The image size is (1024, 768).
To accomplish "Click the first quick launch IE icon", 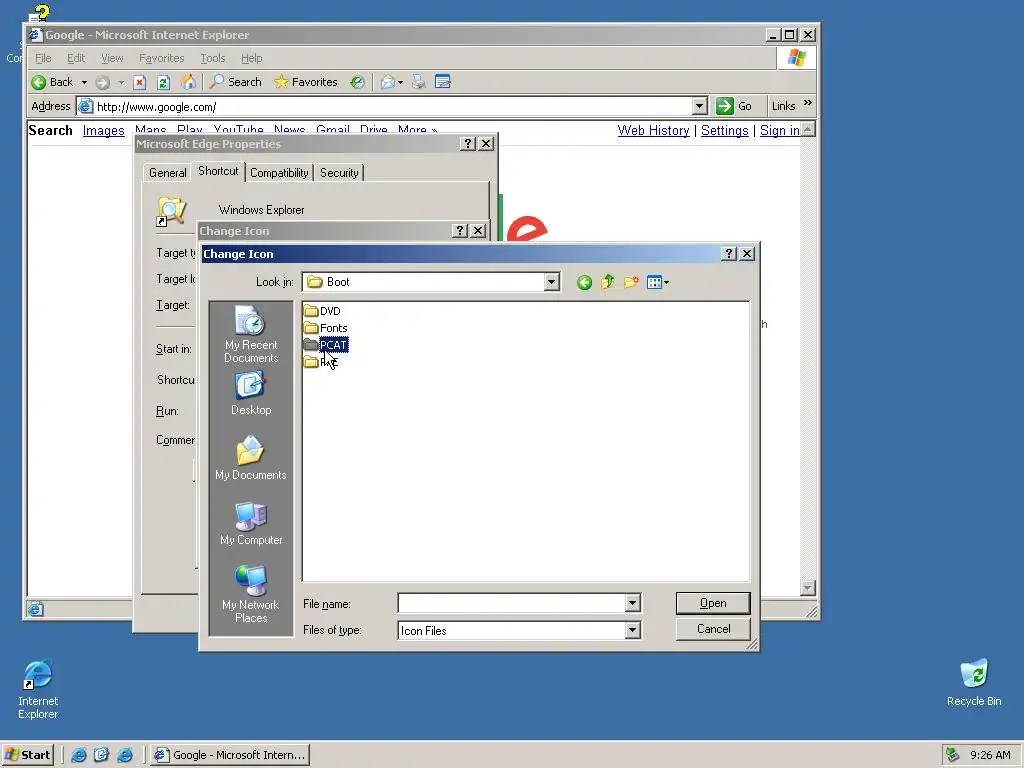I will pyautogui.click(x=79, y=755).
